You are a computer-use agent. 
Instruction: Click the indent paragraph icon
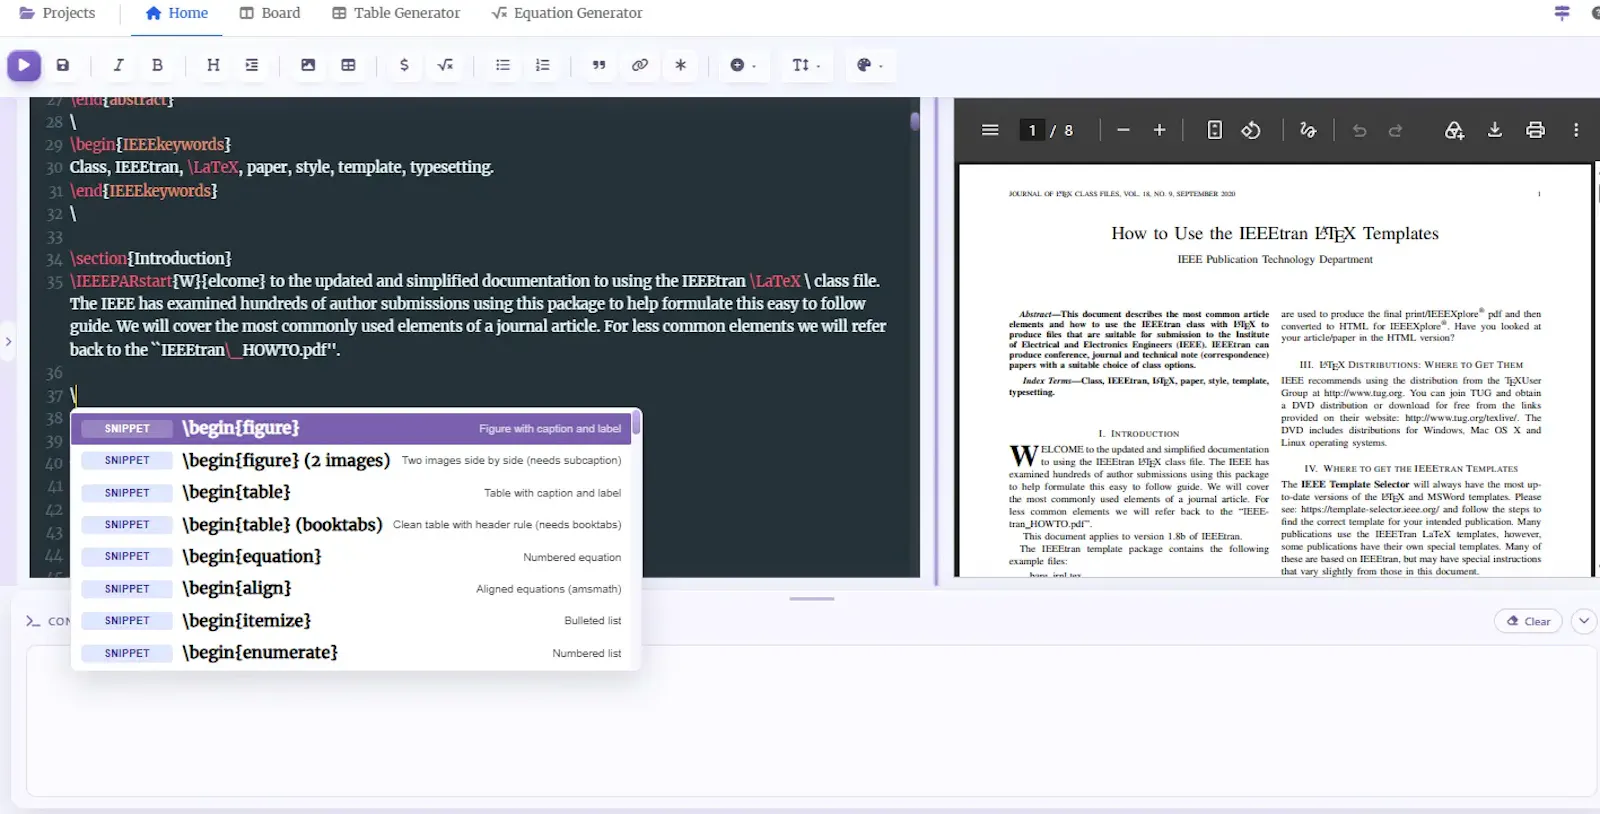(252, 65)
